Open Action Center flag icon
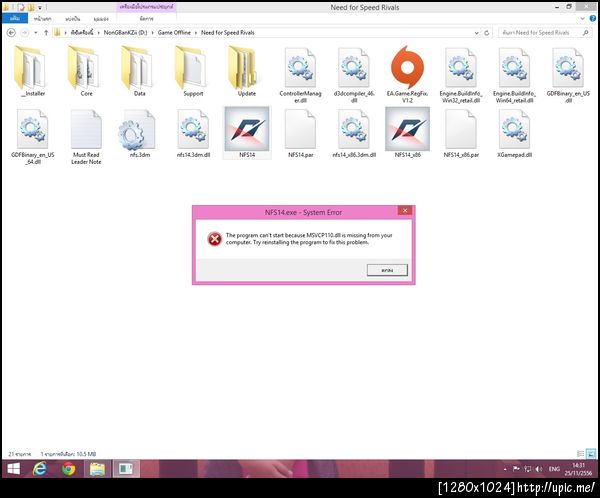 point(516,469)
